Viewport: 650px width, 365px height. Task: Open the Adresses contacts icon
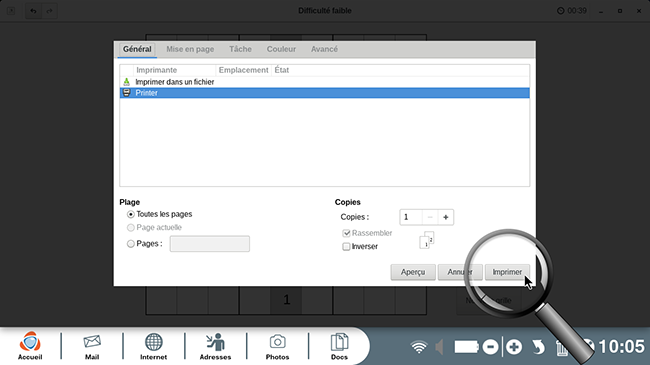point(215,345)
